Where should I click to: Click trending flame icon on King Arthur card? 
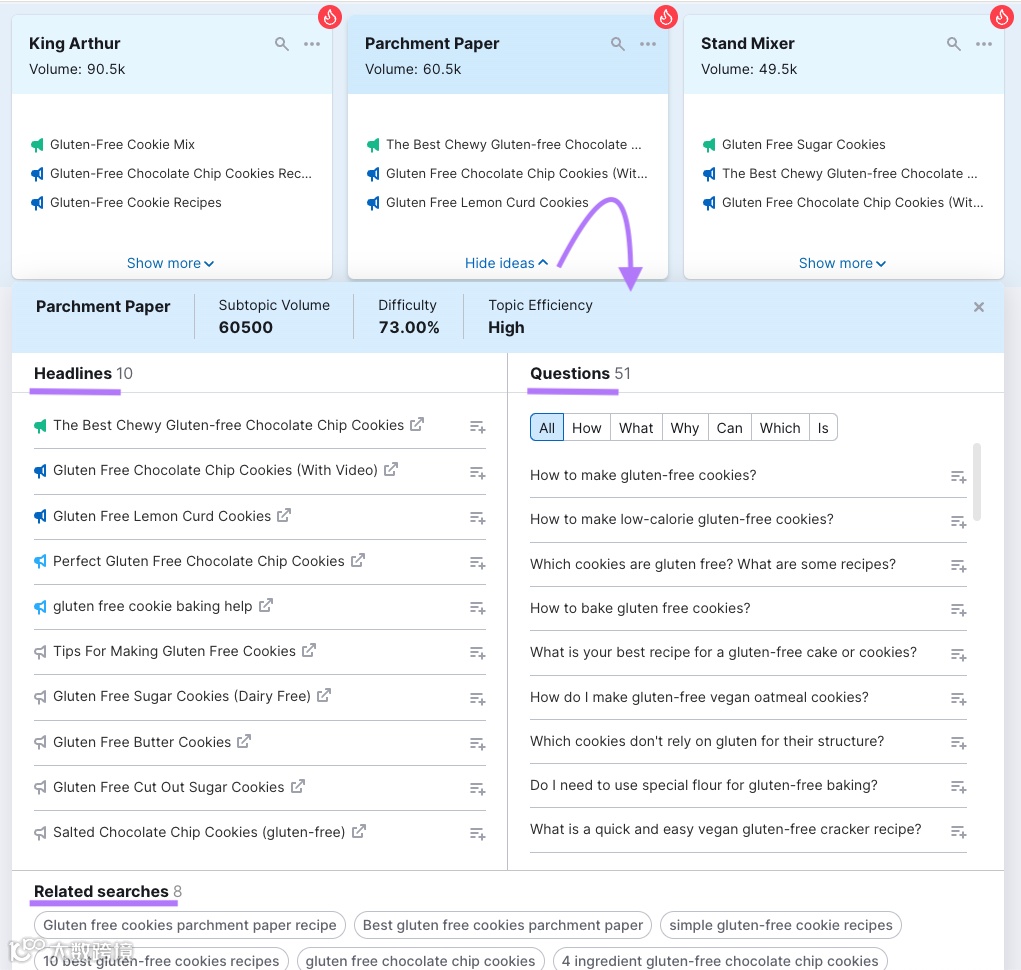point(330,17)
